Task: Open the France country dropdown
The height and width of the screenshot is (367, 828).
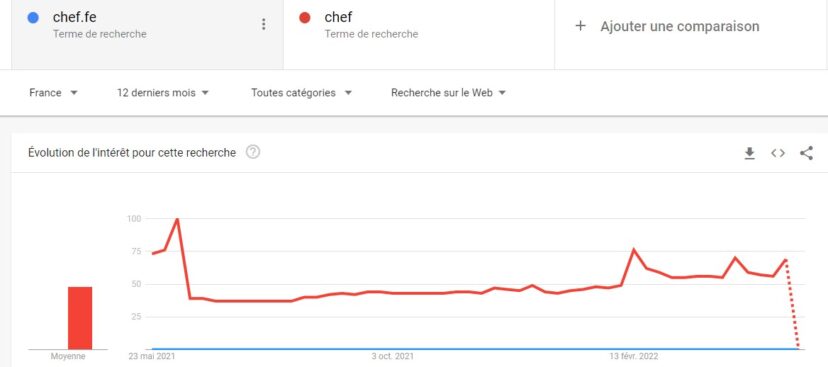Action: 53,93
